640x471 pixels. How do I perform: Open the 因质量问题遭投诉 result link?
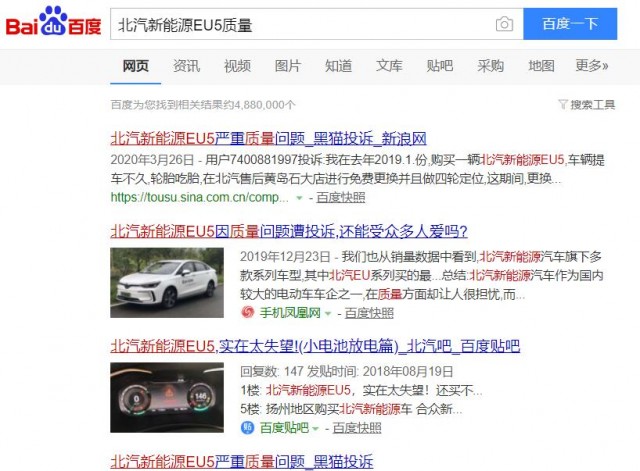point(289,231)
